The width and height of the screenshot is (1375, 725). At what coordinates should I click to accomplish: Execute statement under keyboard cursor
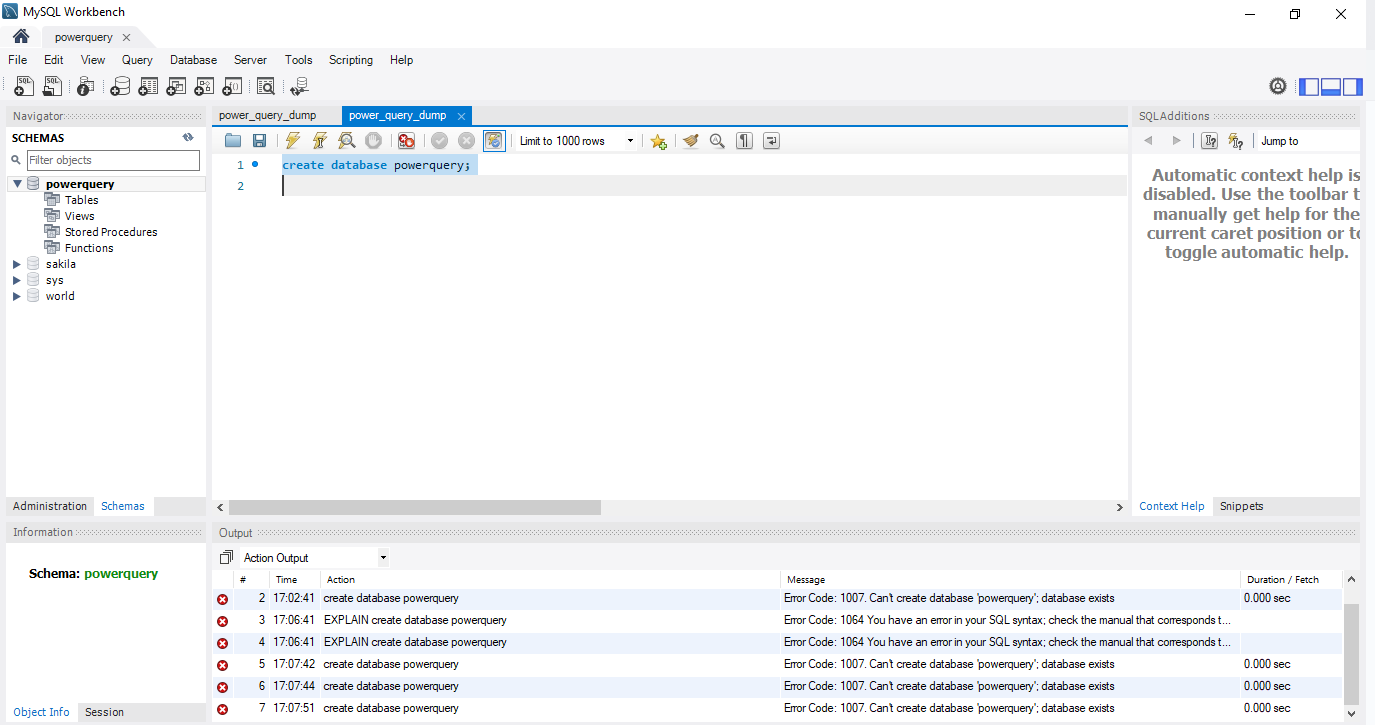coord(320,141)
